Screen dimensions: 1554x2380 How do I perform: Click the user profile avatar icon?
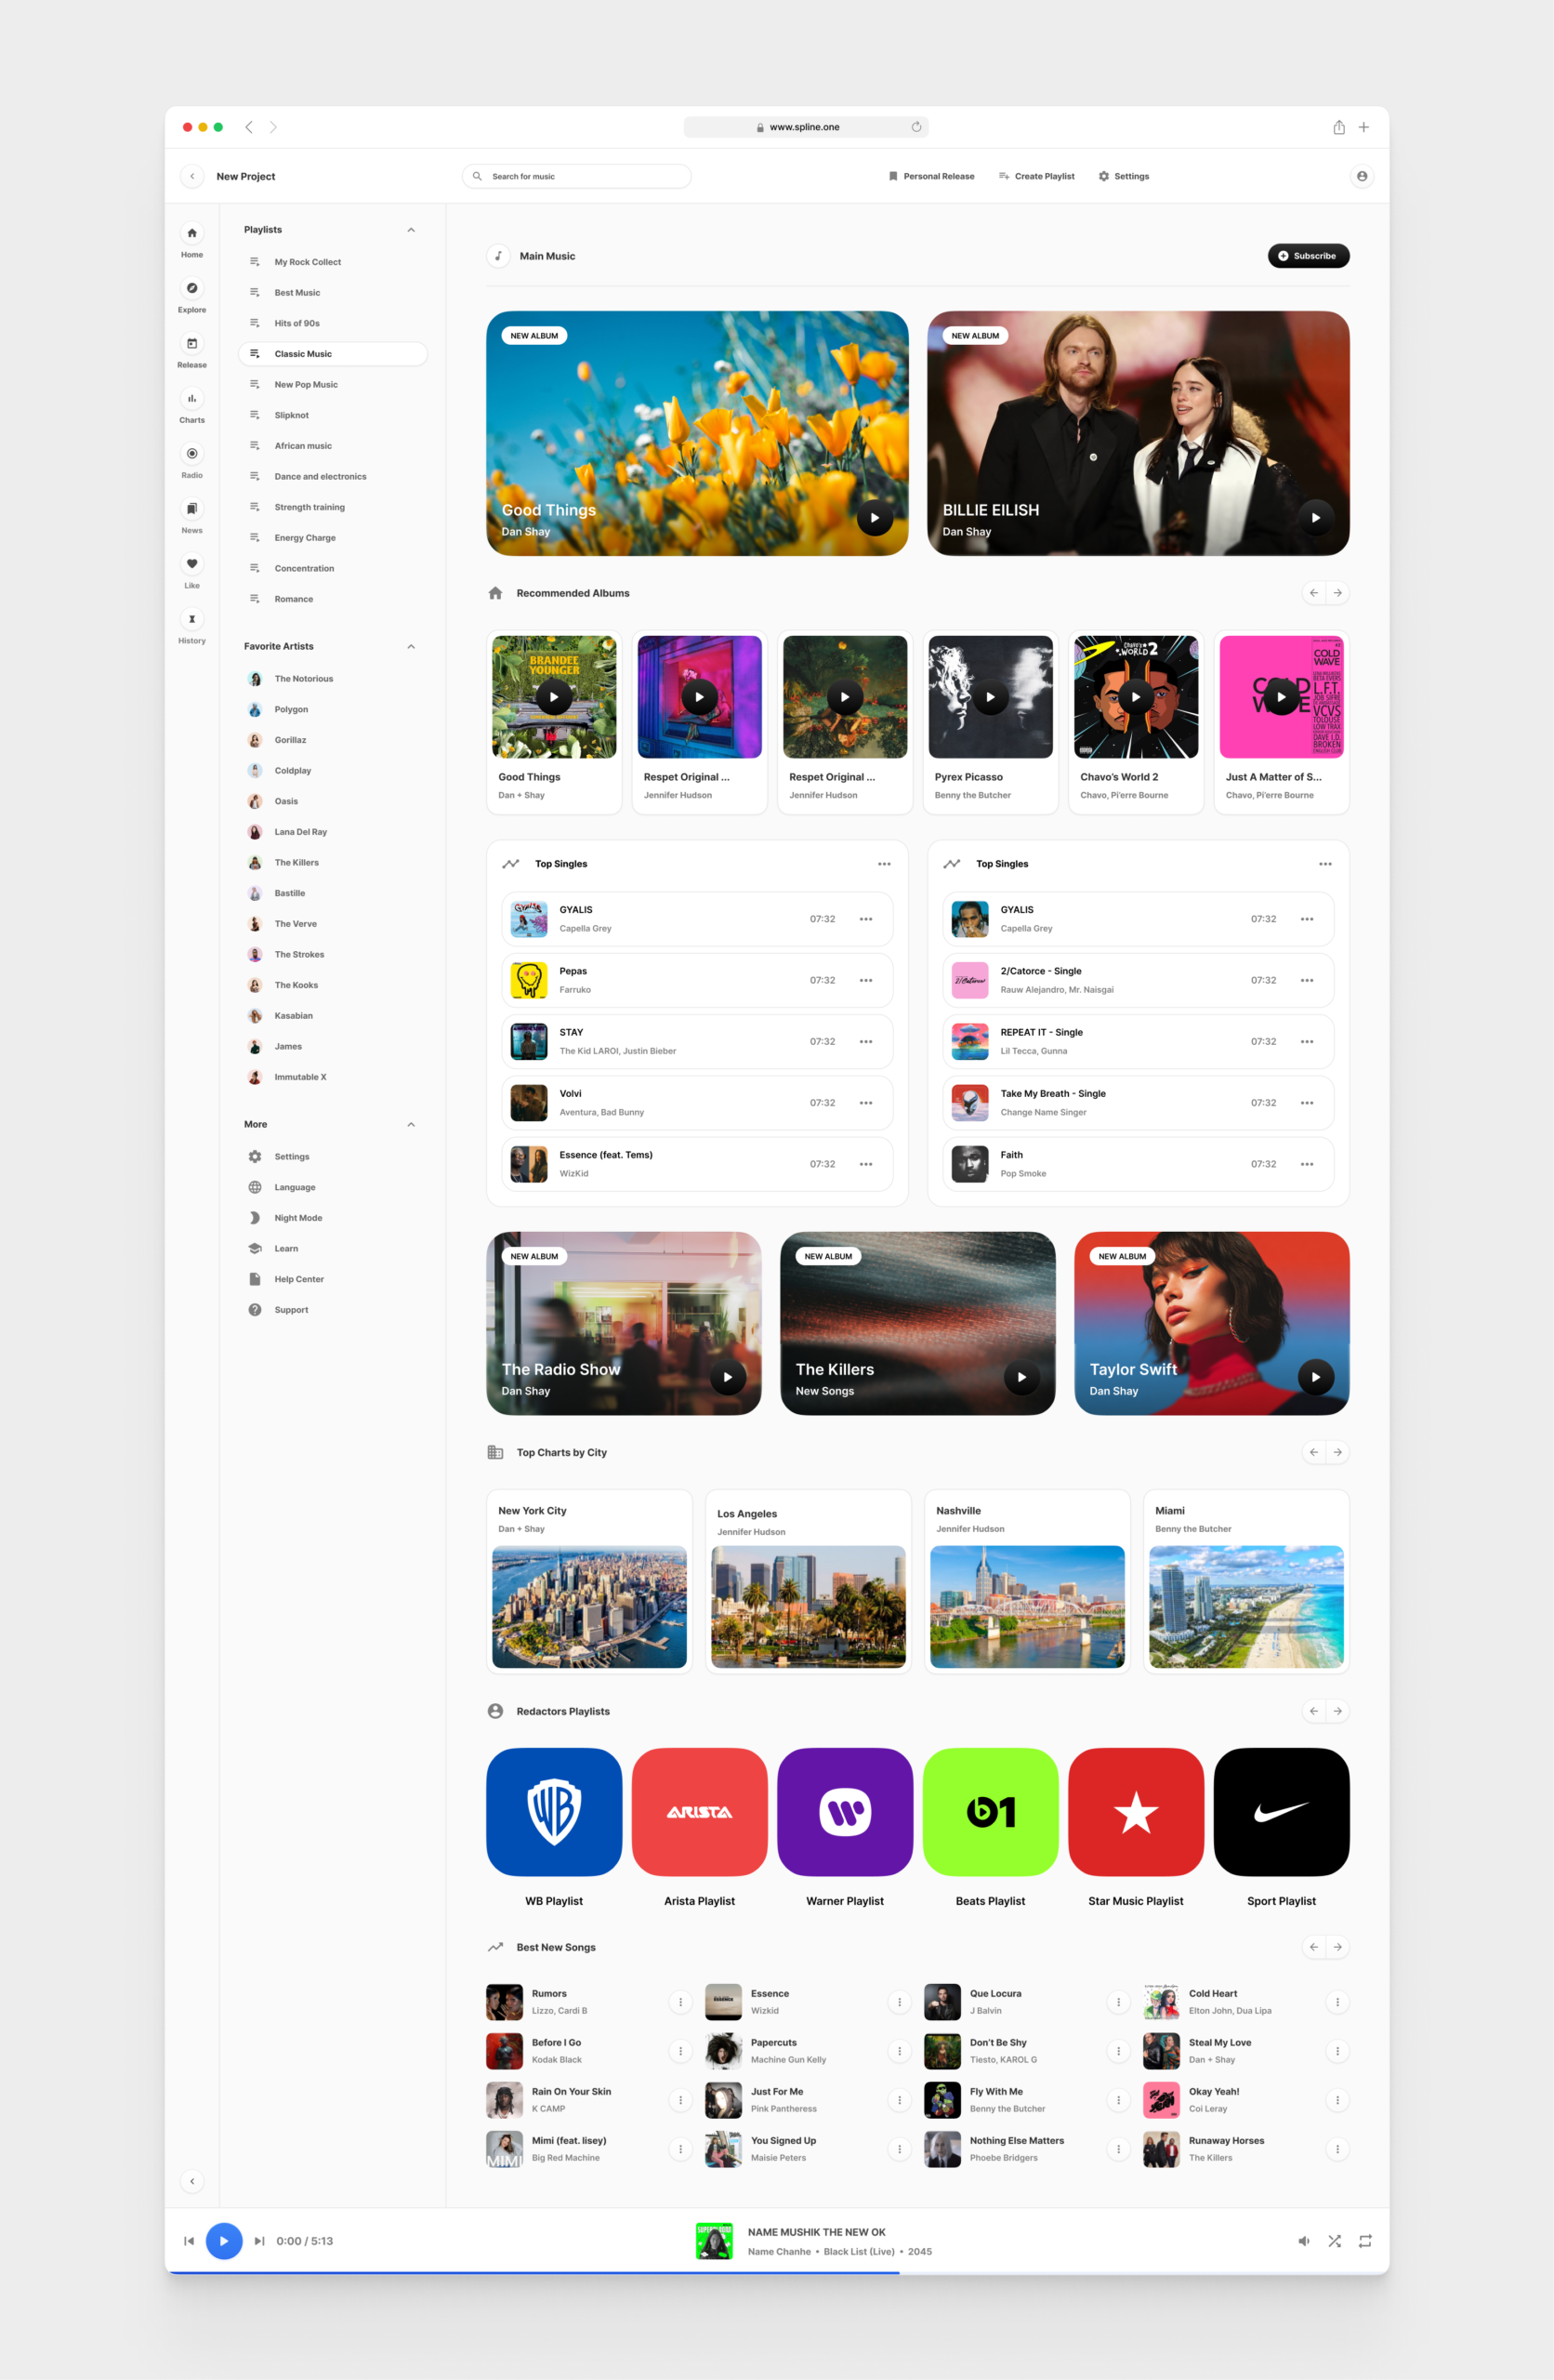tap(1361, 176)
